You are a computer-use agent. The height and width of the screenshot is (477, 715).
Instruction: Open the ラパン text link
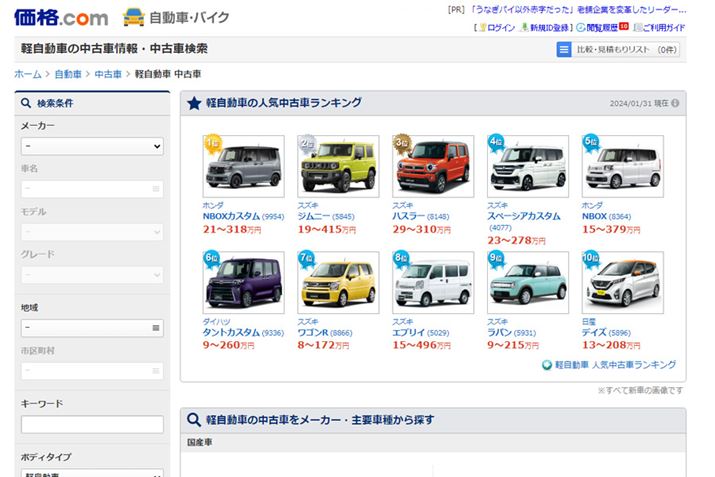tap(499, 332)
